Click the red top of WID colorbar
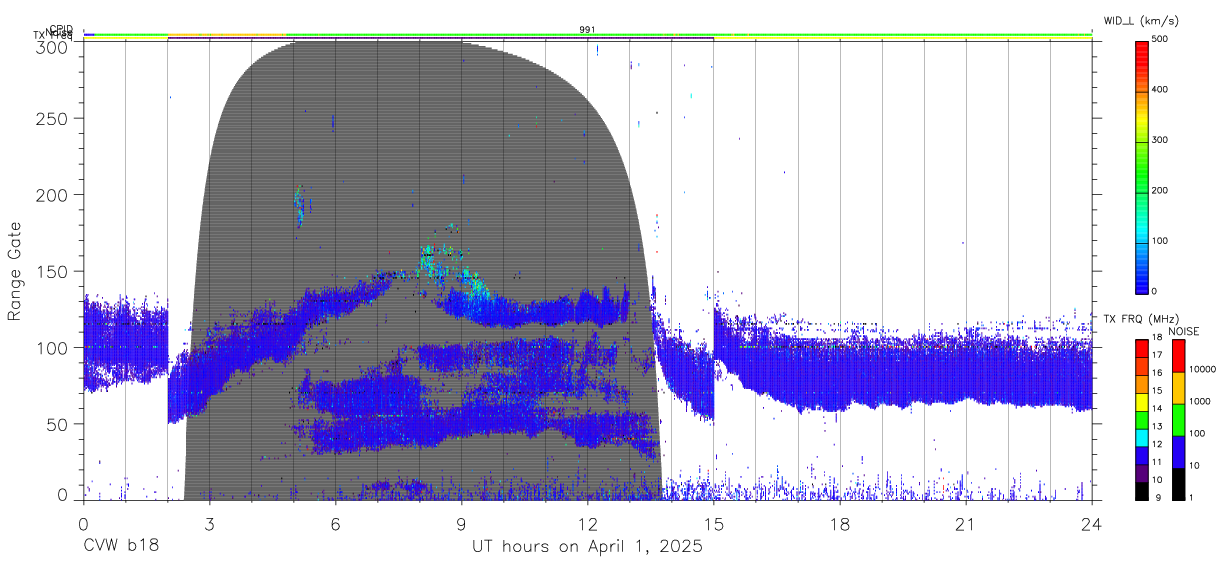1228x567 pixels. (x=1141, y=52)
